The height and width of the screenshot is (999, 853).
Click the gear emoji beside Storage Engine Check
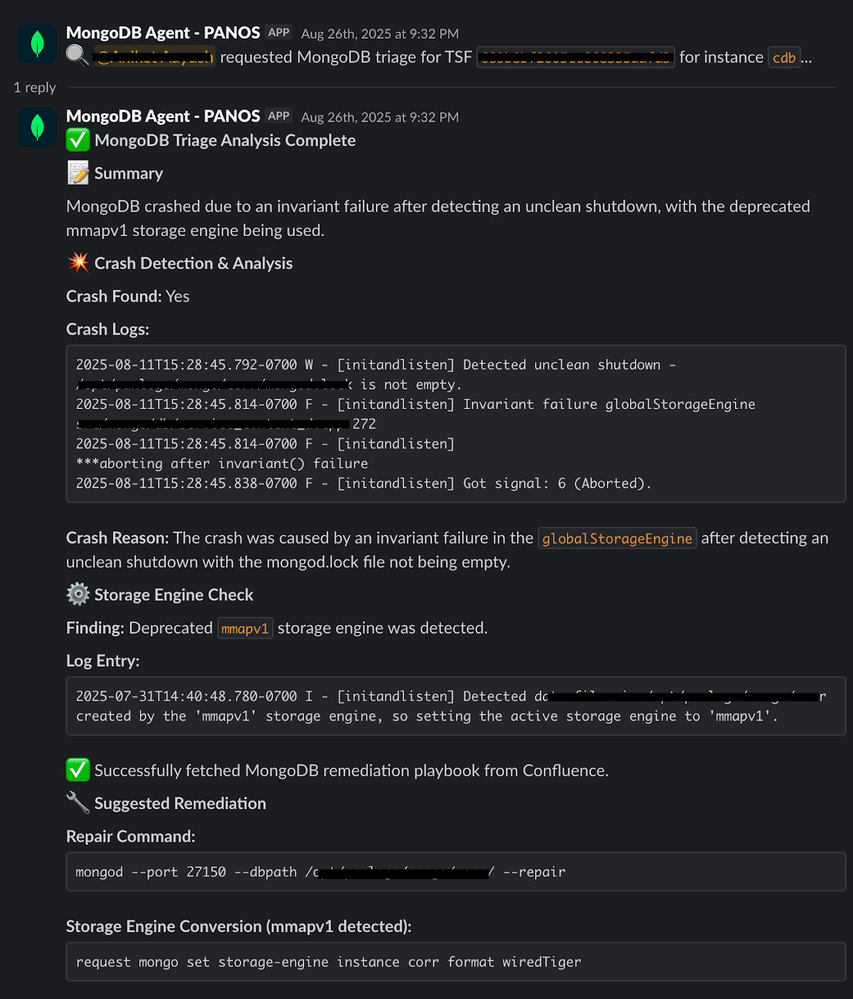[x=77, y=594]
